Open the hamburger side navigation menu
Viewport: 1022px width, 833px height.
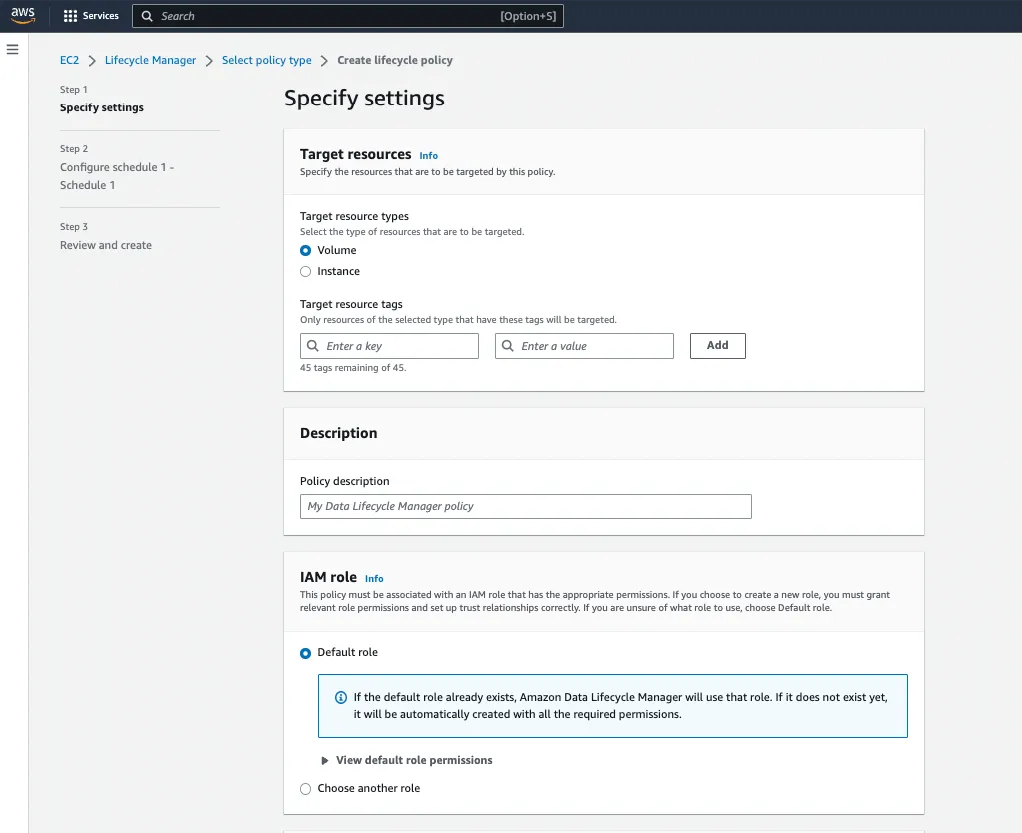[12, 50]
